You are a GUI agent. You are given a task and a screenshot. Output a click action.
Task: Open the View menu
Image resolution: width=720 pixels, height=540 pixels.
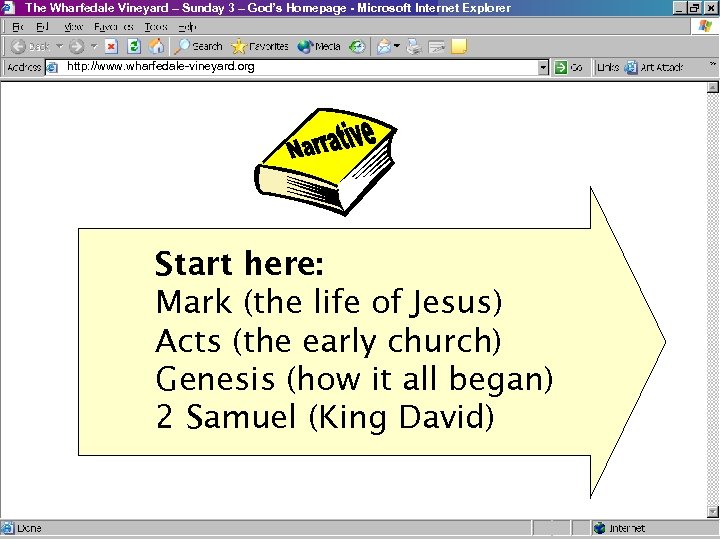click(73, 27)
